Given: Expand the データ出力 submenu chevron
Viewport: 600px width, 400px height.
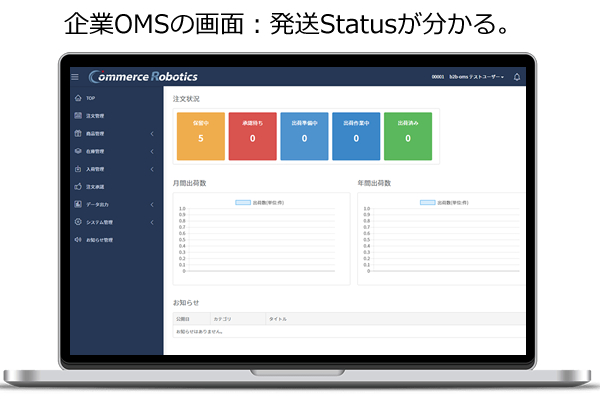Looking at the screenshot, I should click(x=152, y=205).
